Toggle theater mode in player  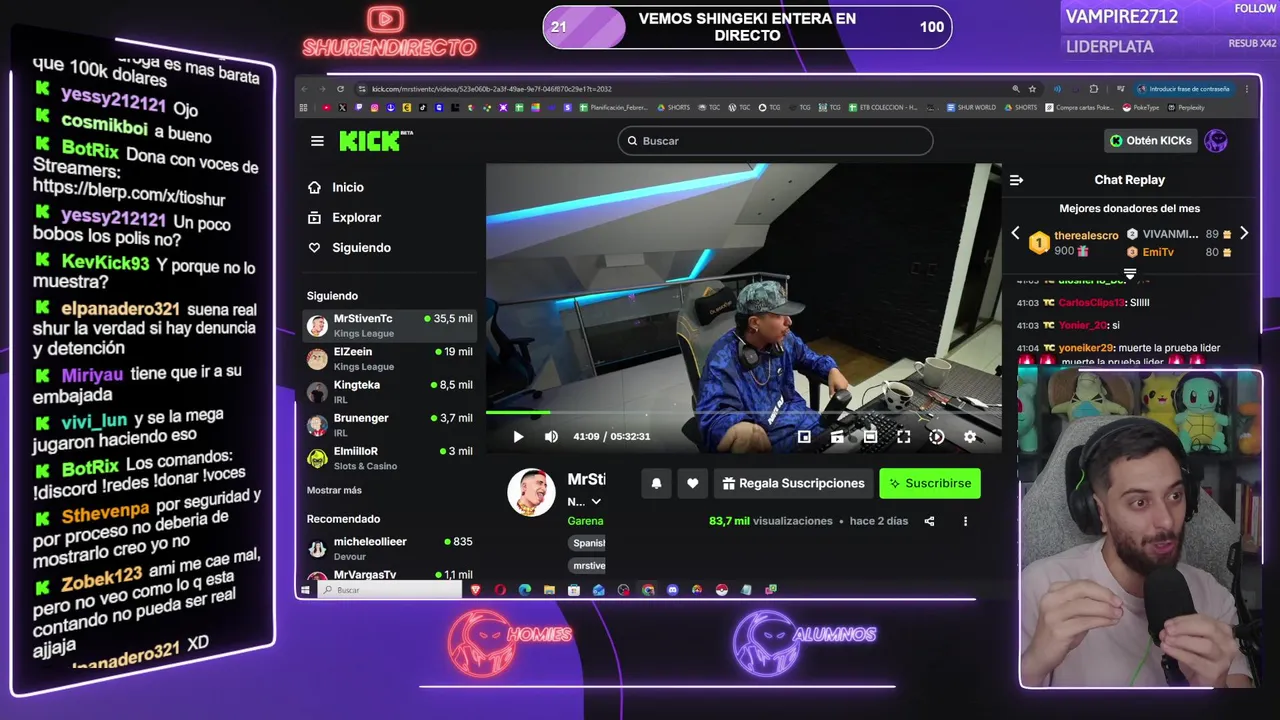tap(870, 436)
